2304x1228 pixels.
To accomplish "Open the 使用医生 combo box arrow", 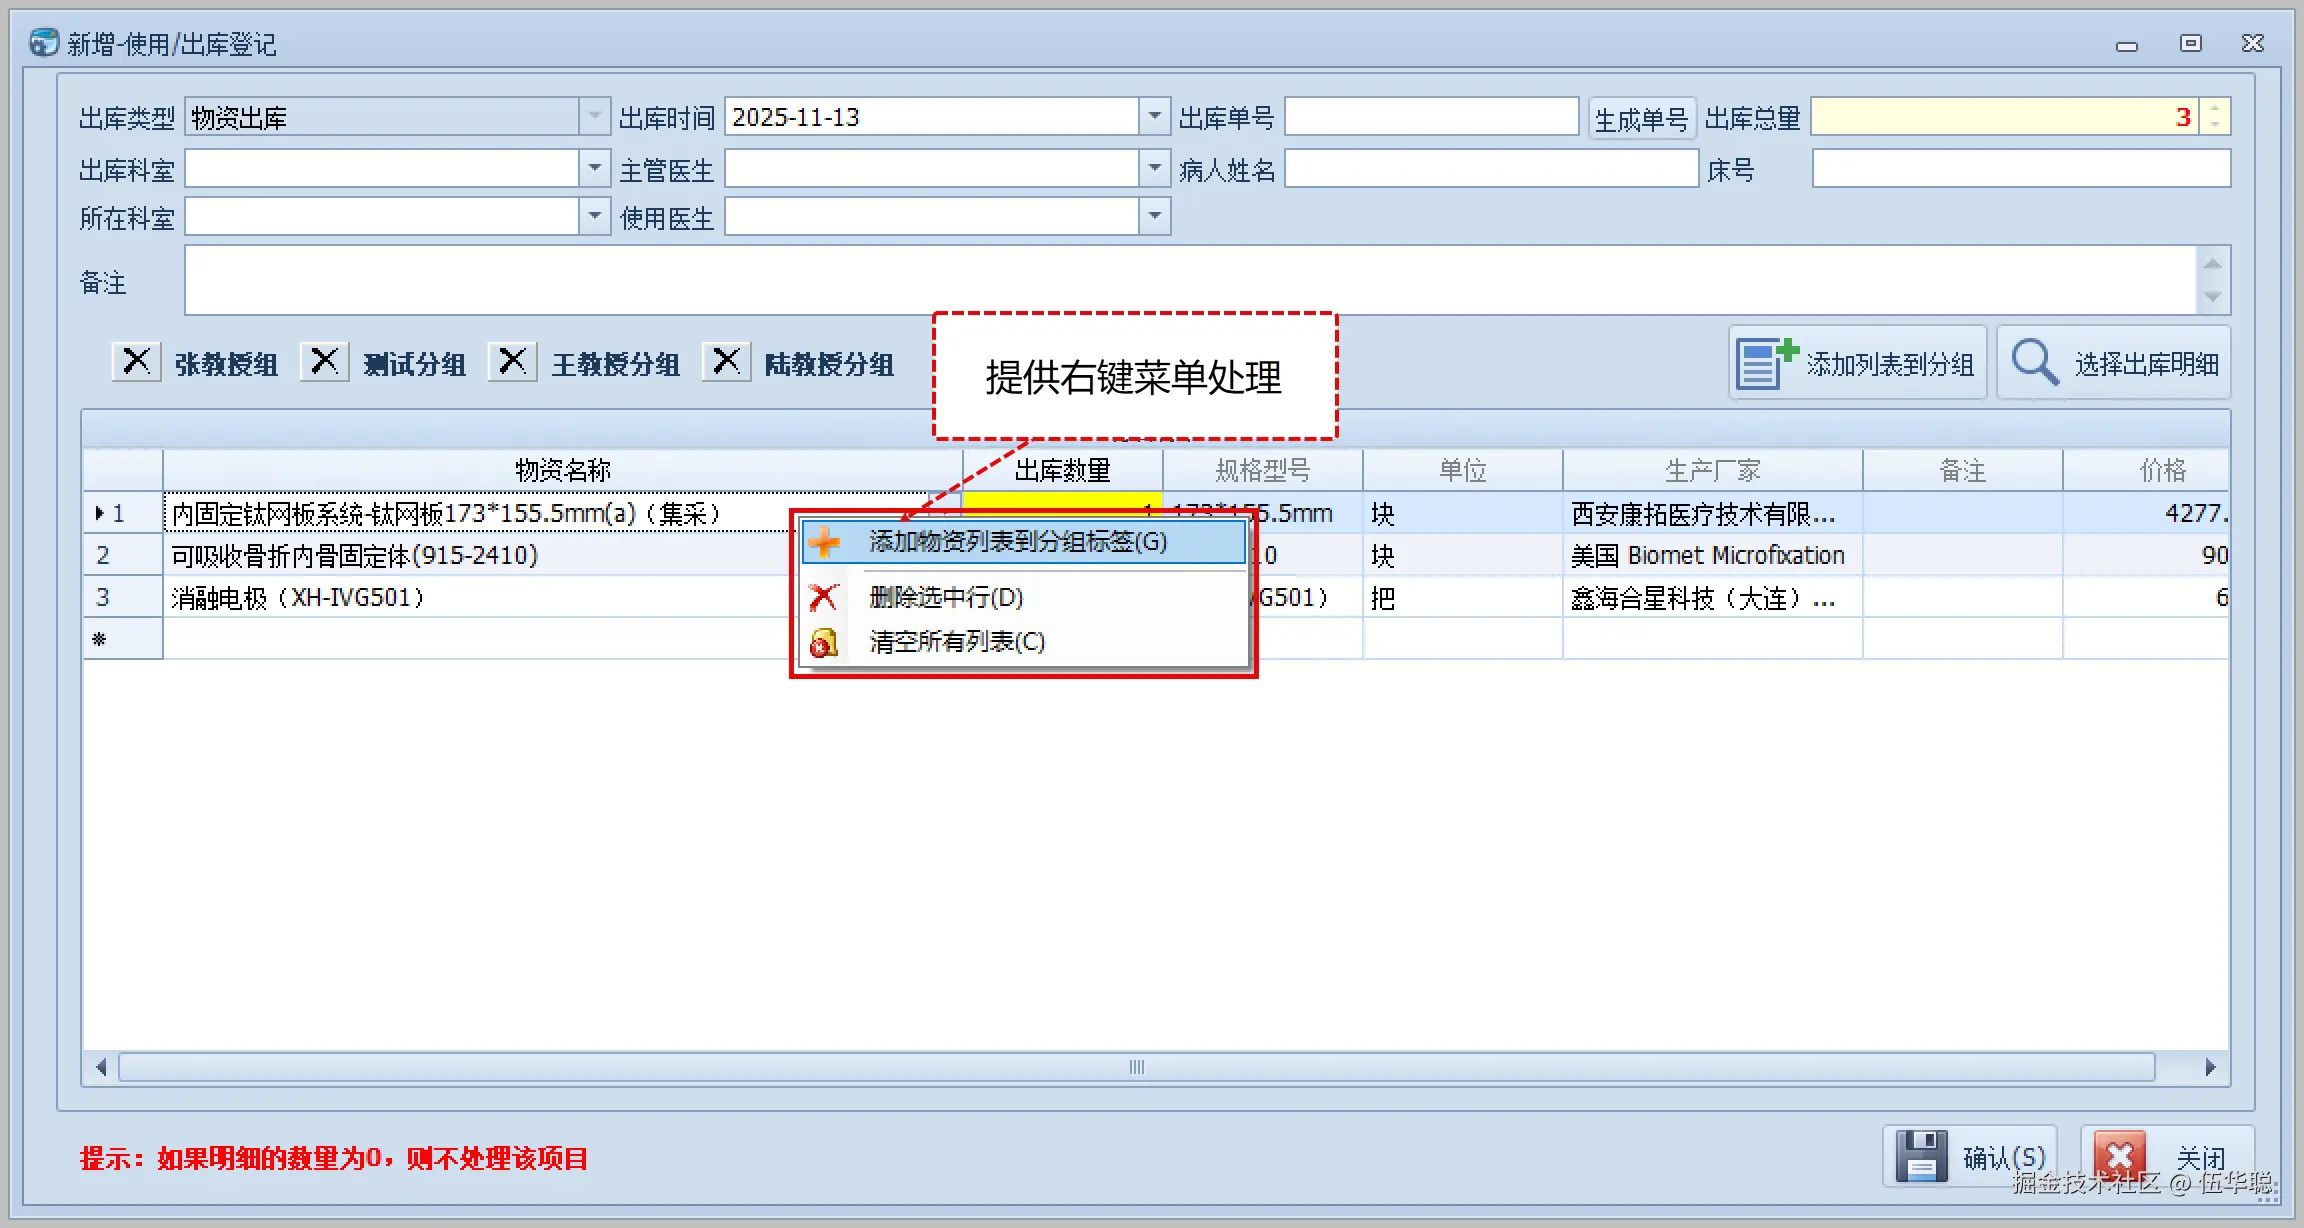I will coord(1154,216).
